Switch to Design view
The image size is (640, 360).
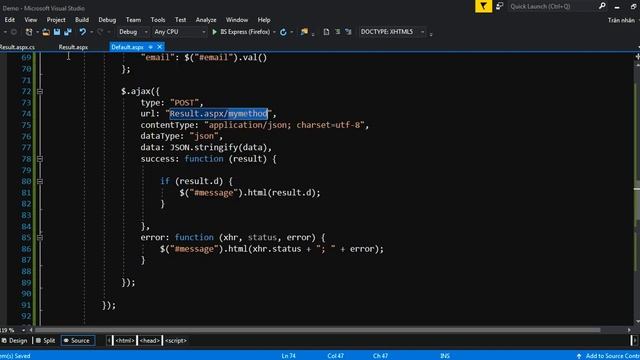pos(14,340)
